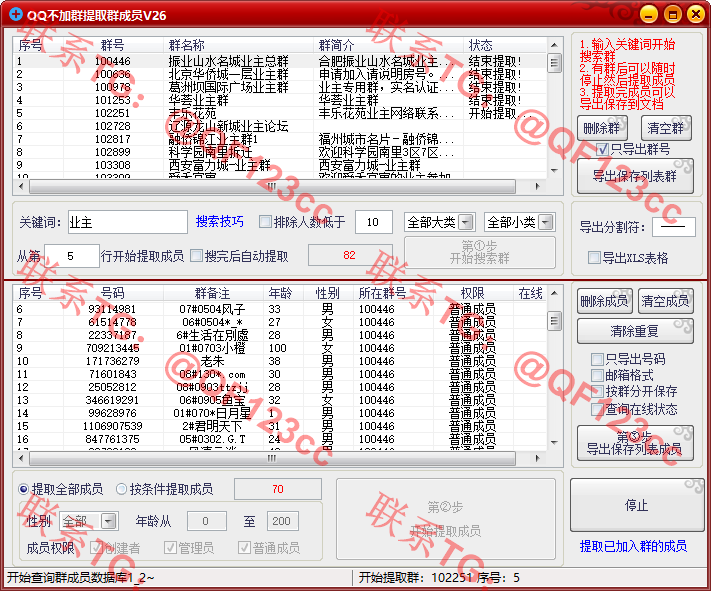Image resolution: width=711 pixels, height=591 pixels.
Task: Select group row 丰乐花苑
Action: tap(280, 113)
